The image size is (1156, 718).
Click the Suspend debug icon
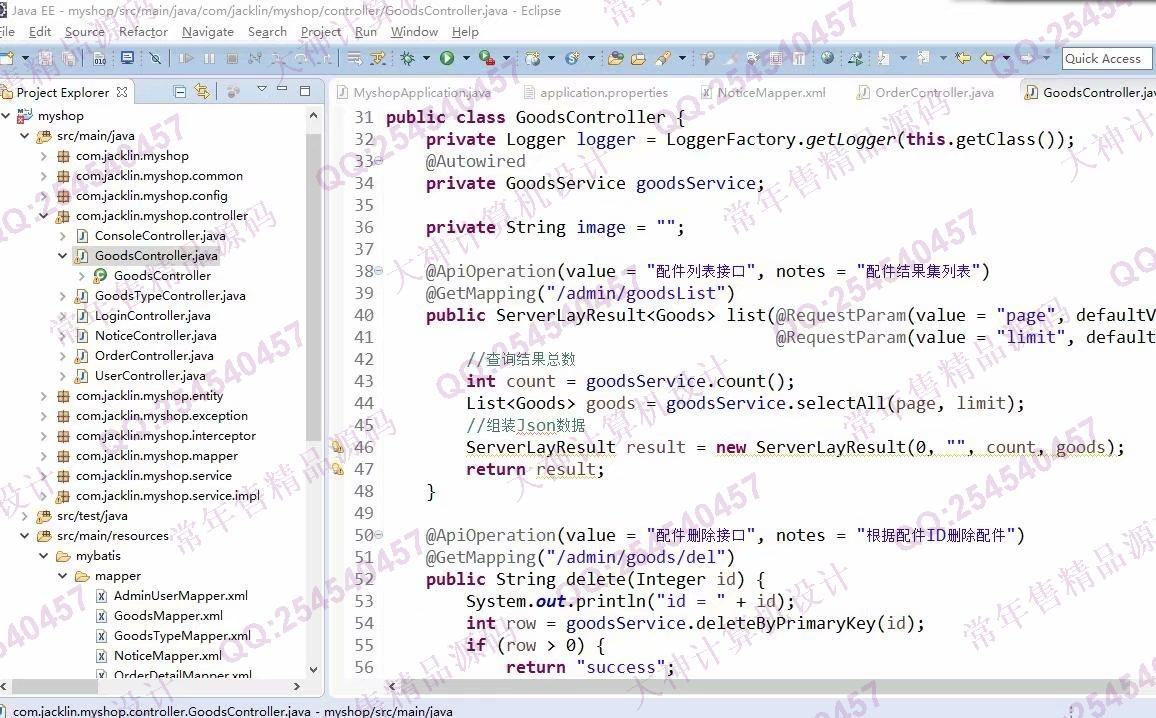tap(209, 58)
